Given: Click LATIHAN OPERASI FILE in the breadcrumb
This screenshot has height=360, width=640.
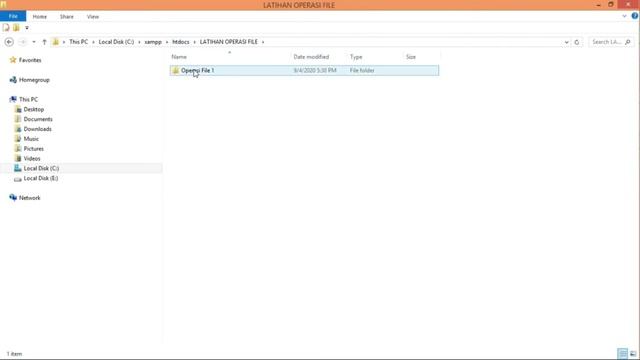Looking at the screenshot, I should coord(229,42).
